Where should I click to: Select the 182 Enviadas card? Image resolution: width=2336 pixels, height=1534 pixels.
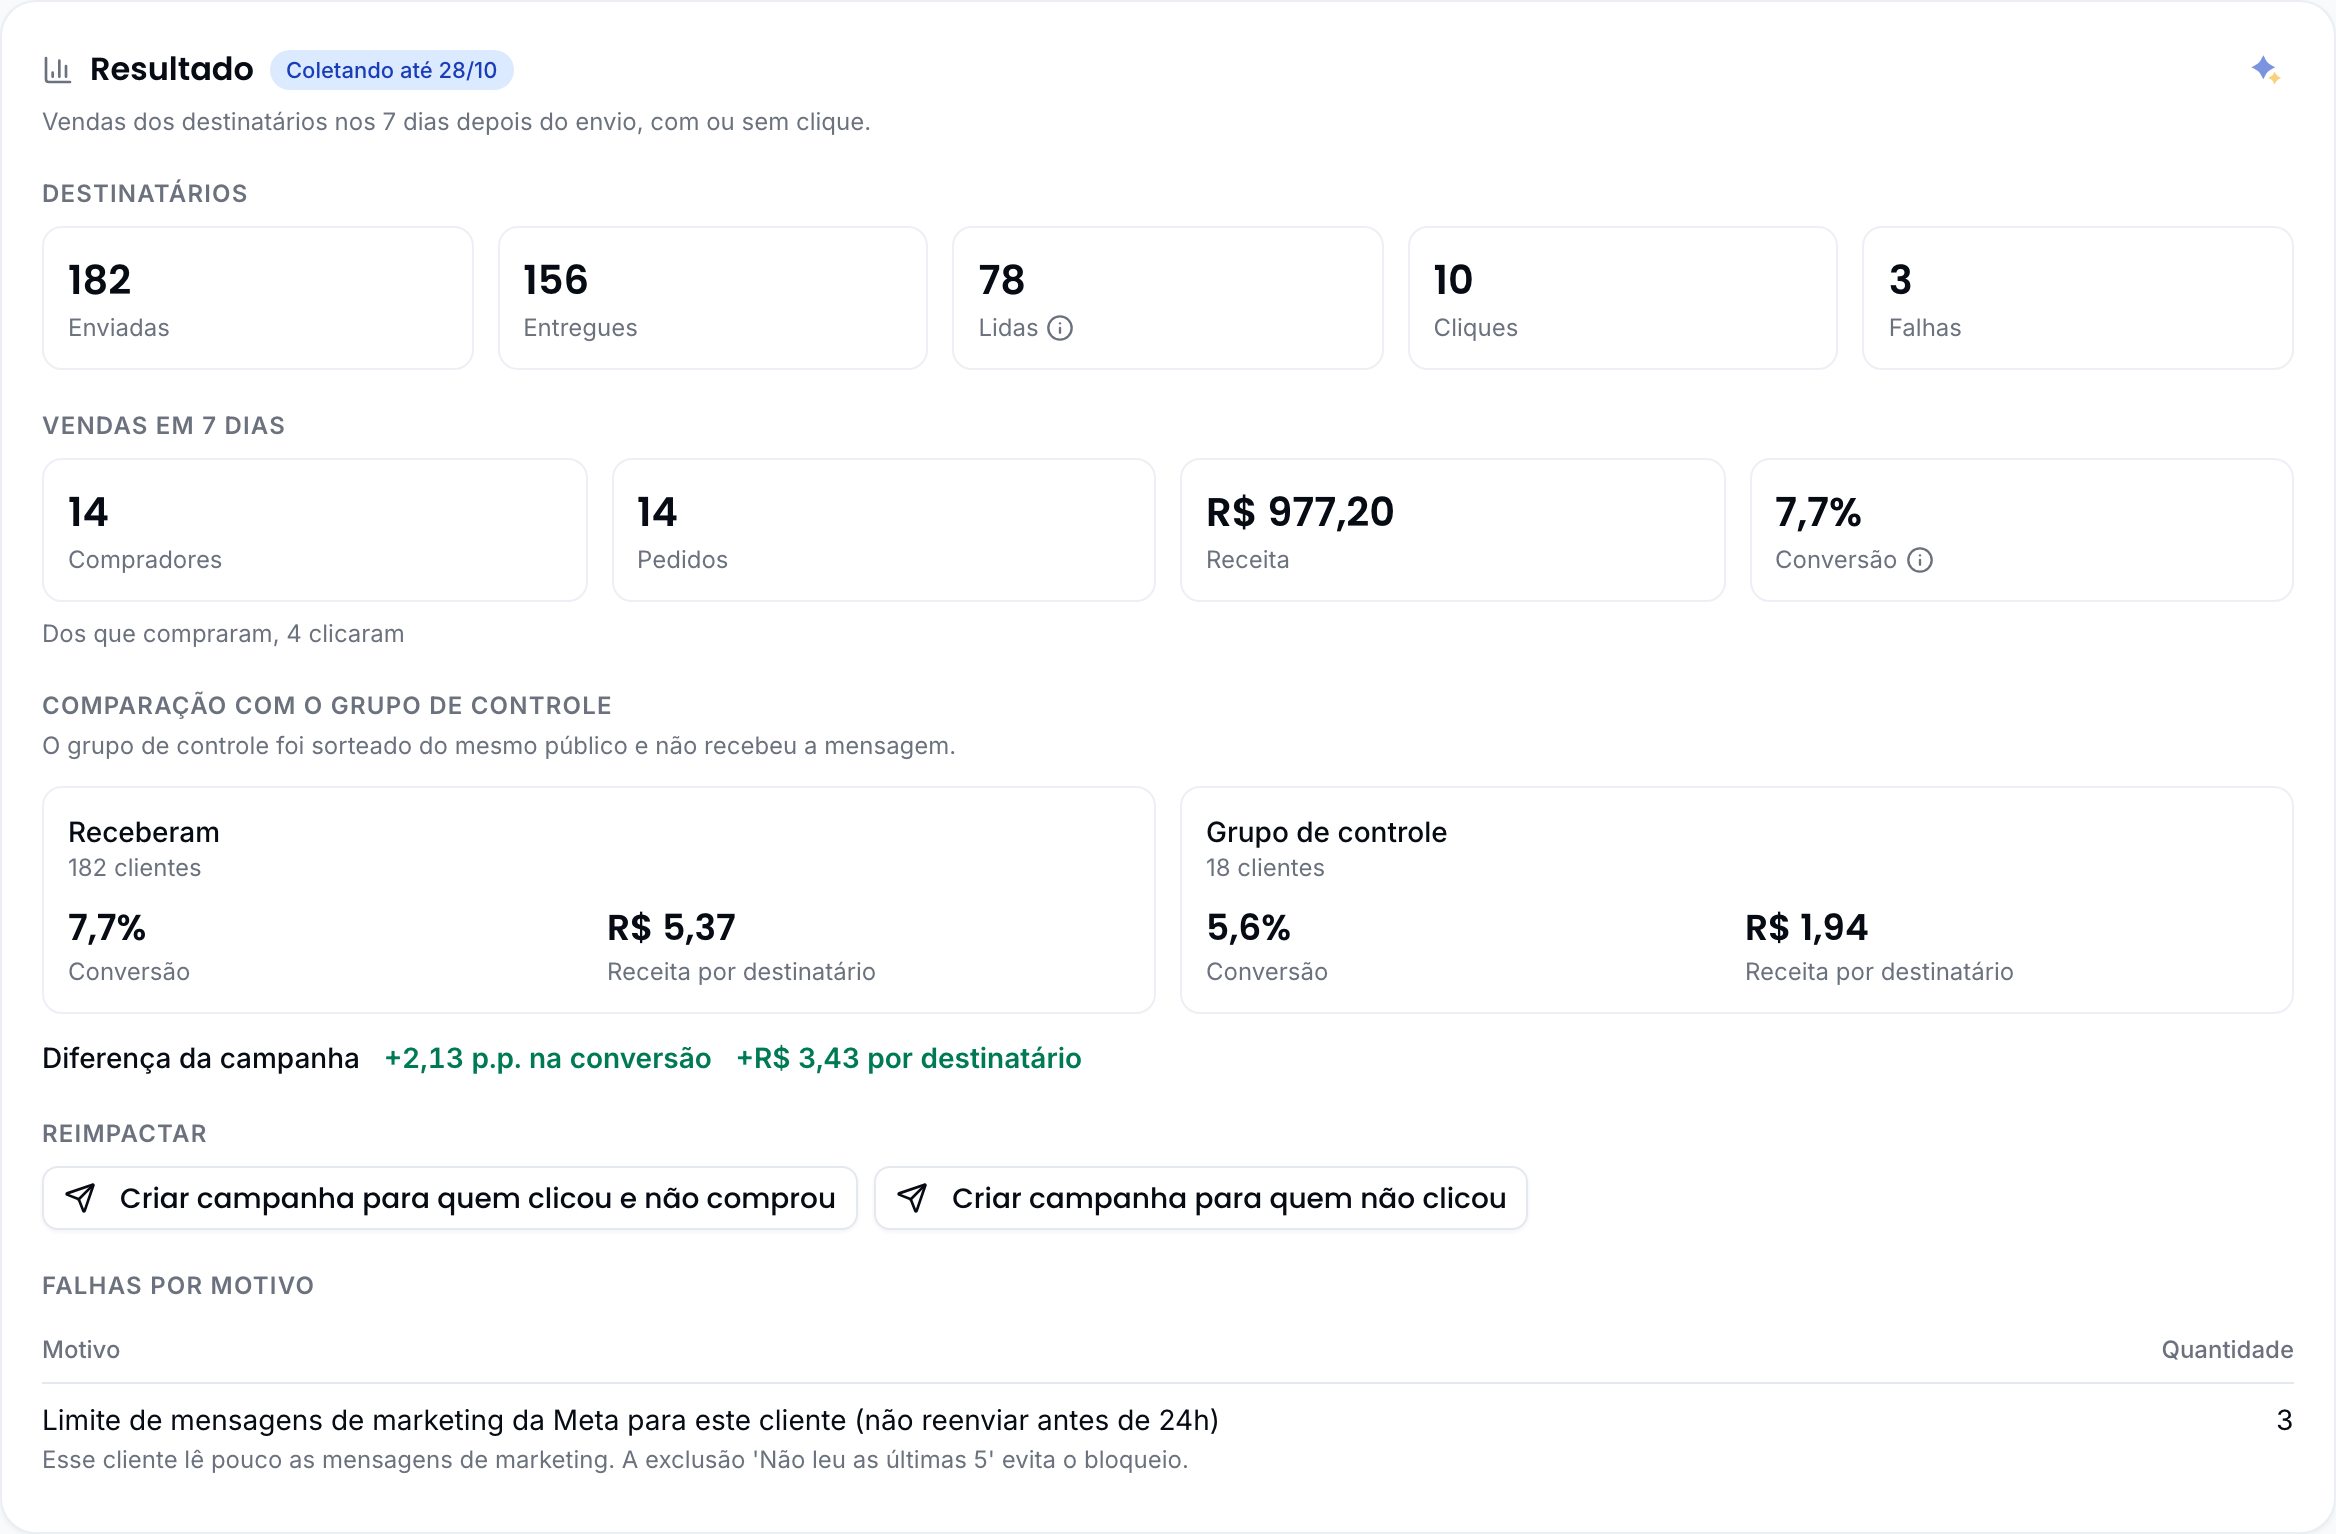coord(258,298)
